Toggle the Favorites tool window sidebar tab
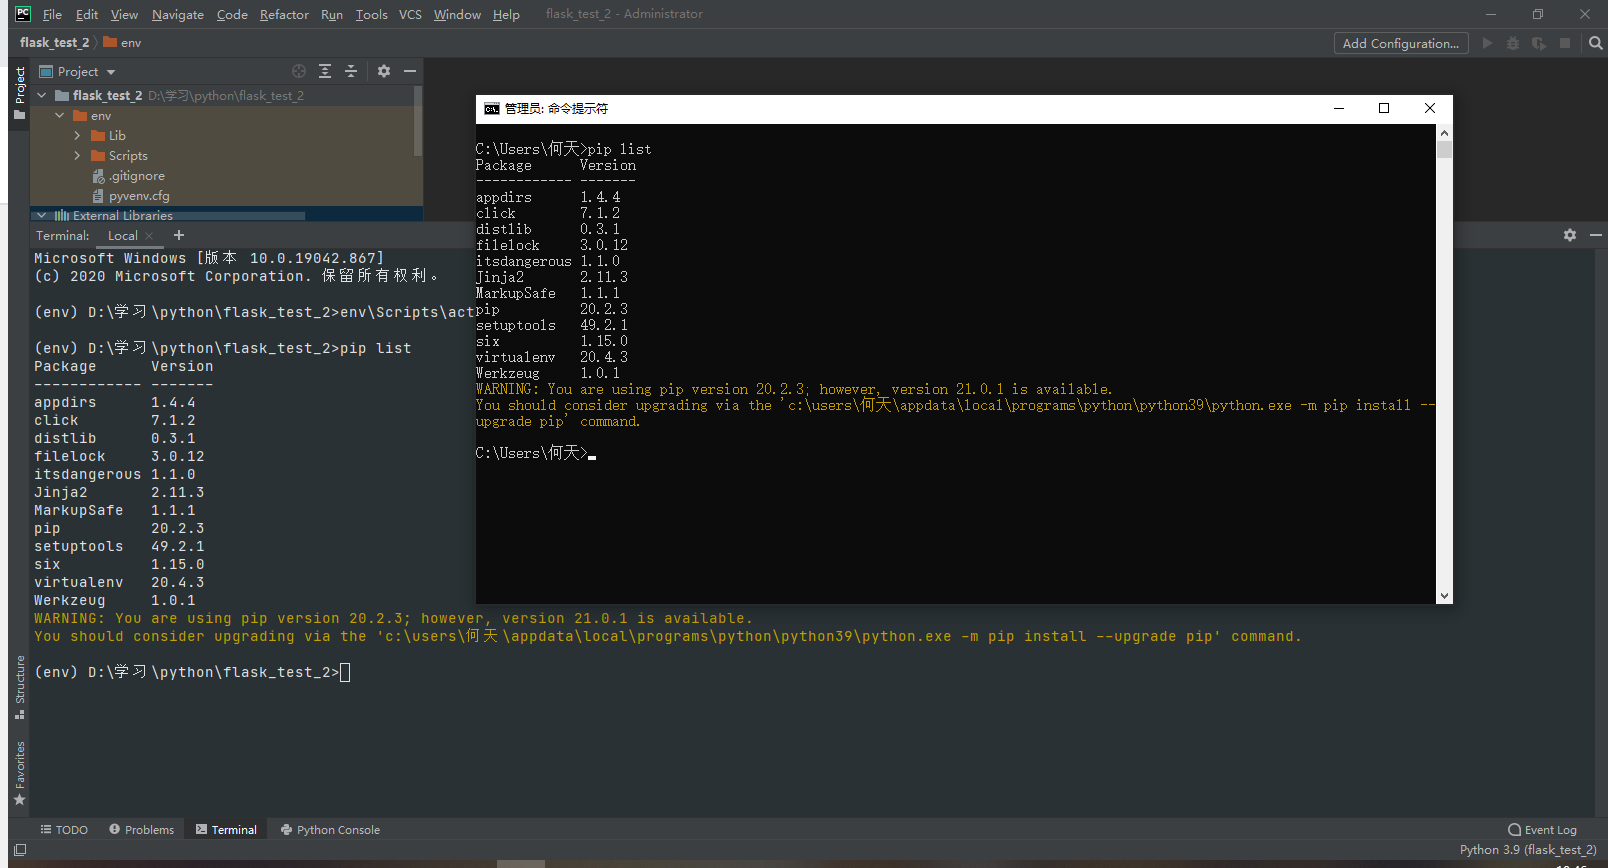Screen dimensions: 1608x868 click(x=19, y=773)
